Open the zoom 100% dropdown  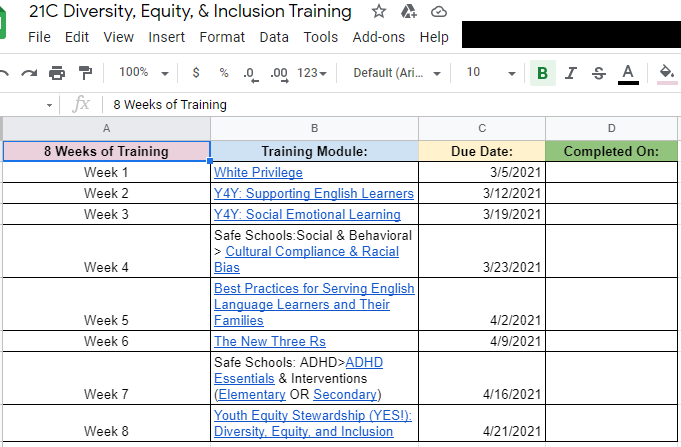[143, 73]
